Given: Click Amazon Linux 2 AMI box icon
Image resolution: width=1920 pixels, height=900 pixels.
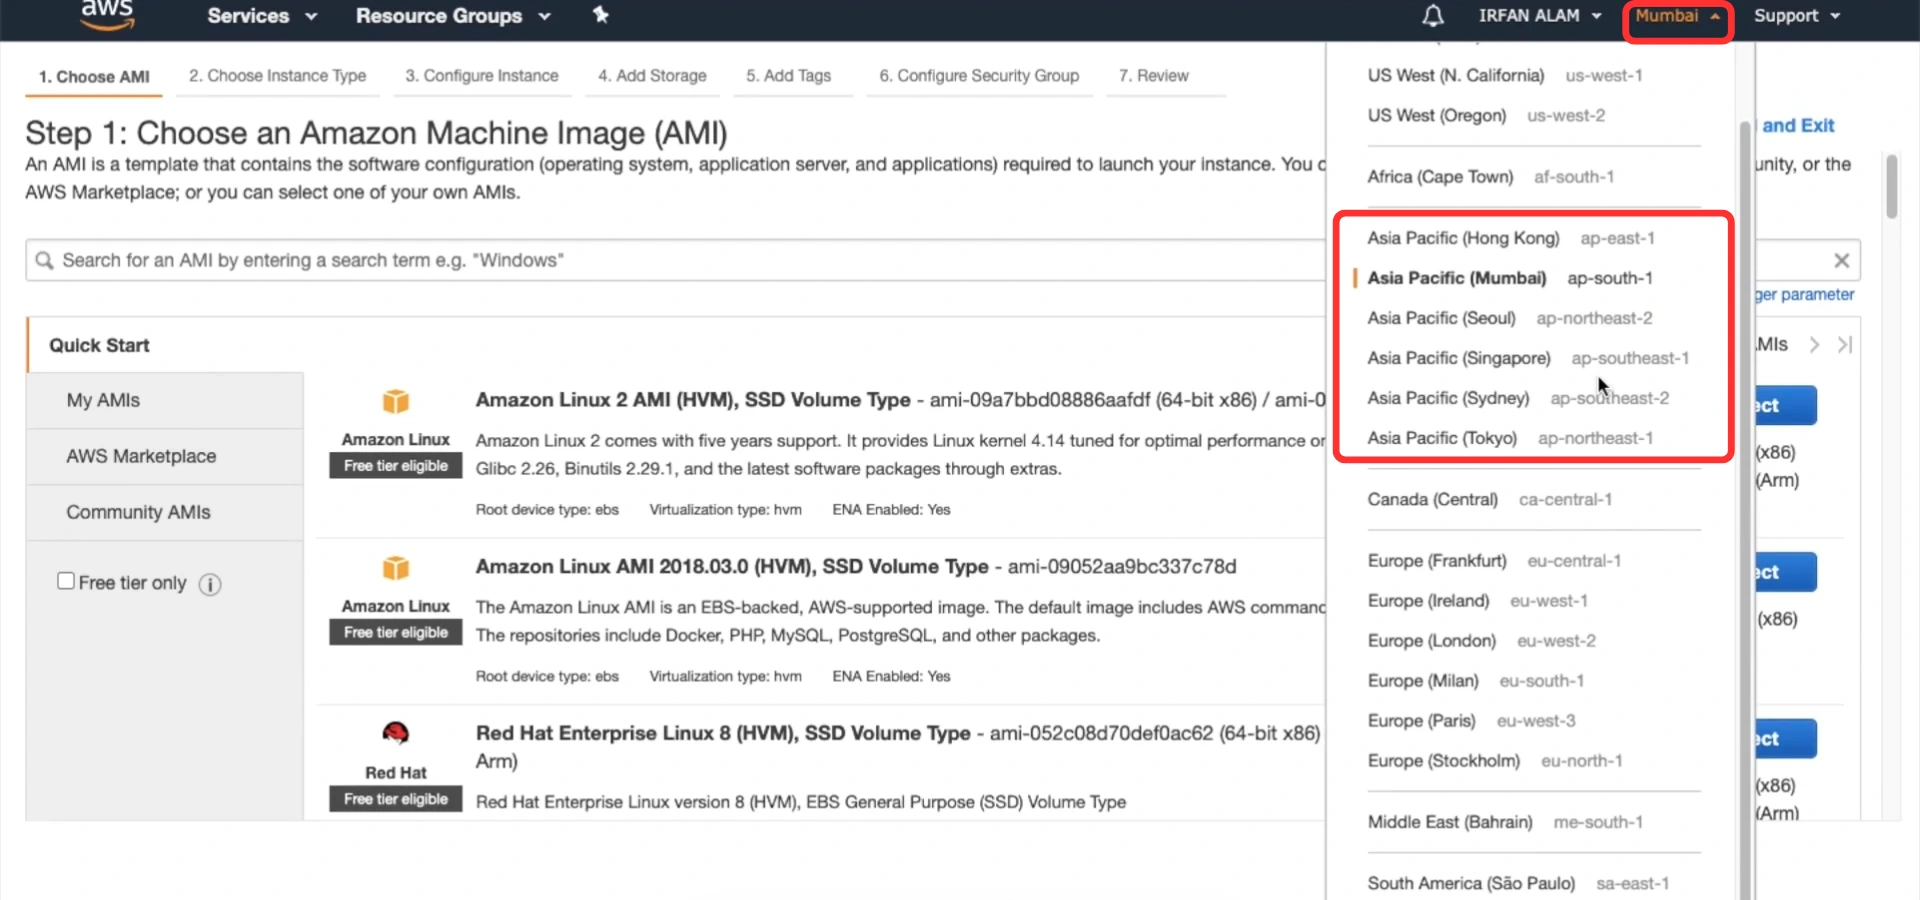Looking at the screenshot, I should pos(396,401).
